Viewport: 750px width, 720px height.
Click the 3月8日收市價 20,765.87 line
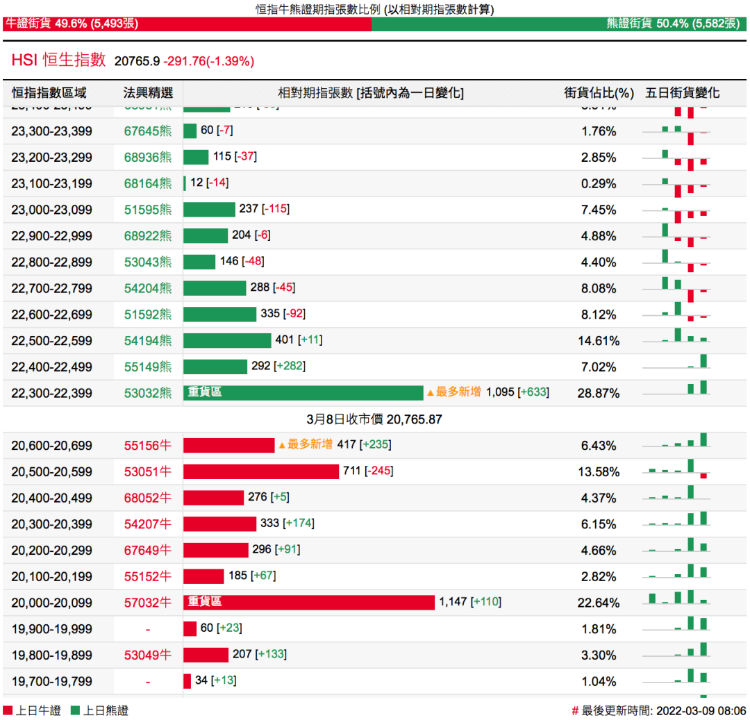374,420
